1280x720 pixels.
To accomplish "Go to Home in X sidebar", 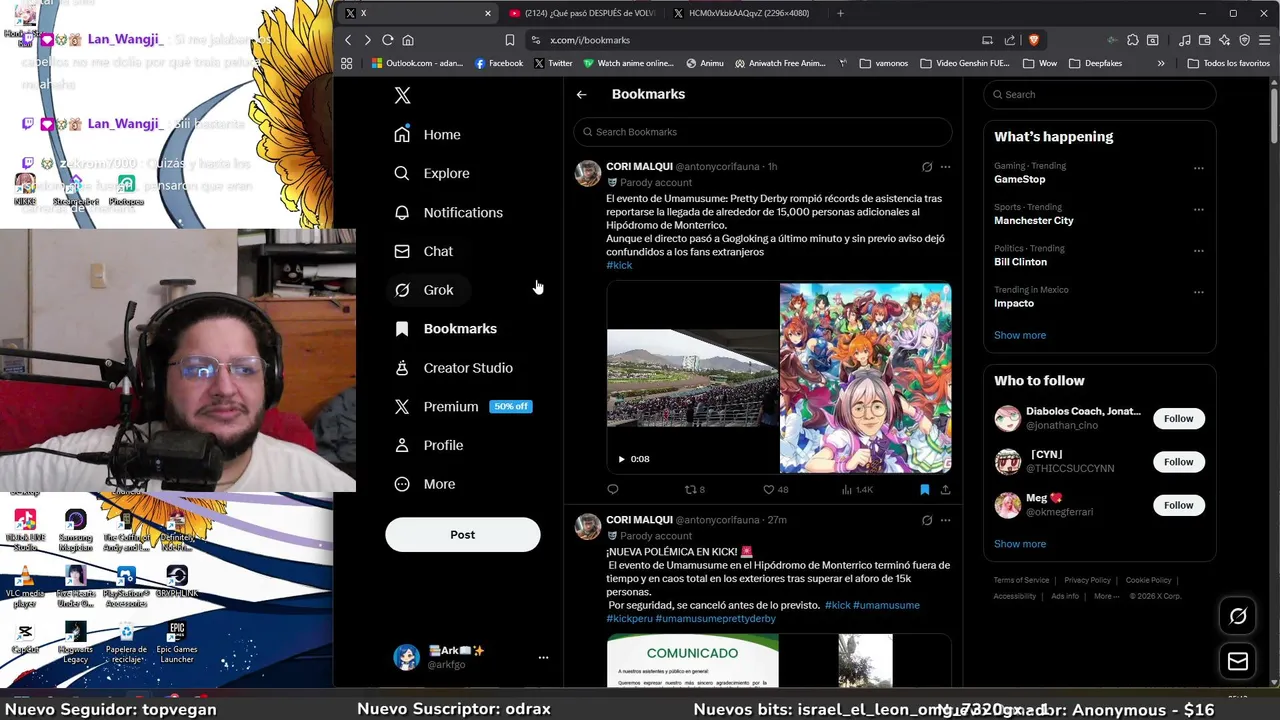I will coord(428,134).
